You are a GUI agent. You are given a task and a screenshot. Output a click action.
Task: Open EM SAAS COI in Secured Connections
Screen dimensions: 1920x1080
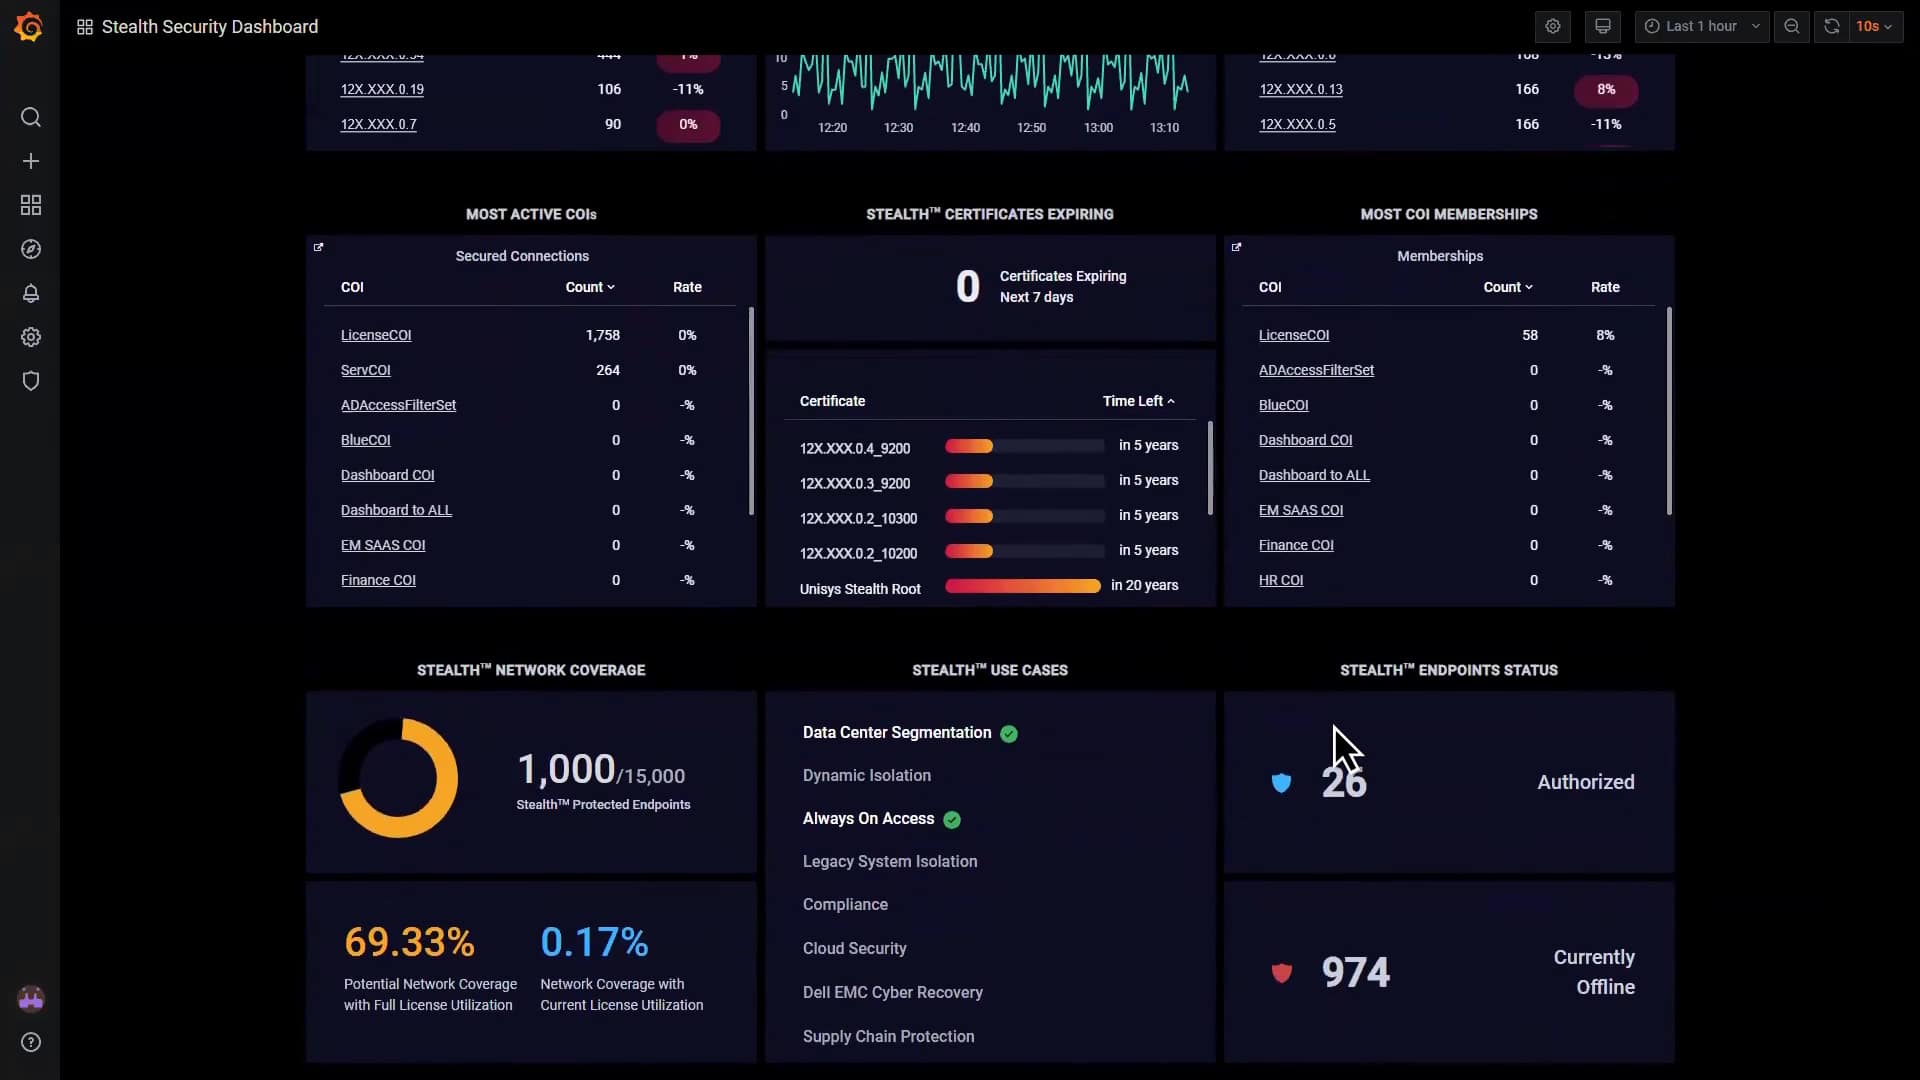click(383, 546)
